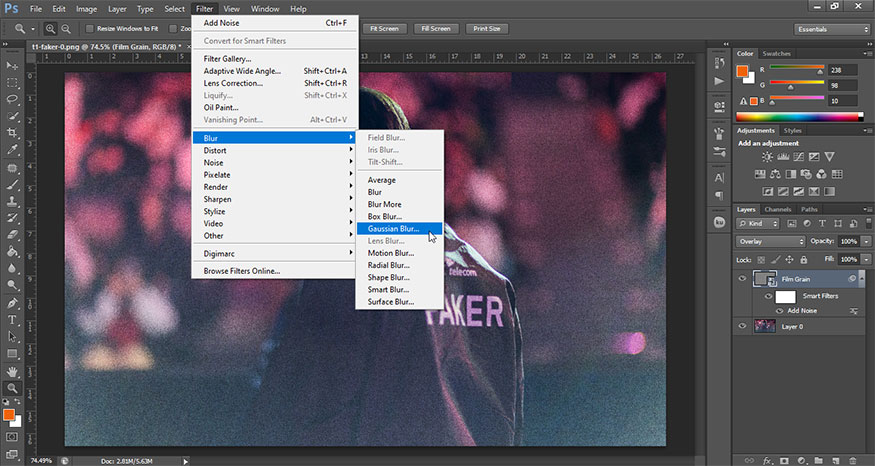
Task: Select the Eyedropper tool
Action: 13,150
